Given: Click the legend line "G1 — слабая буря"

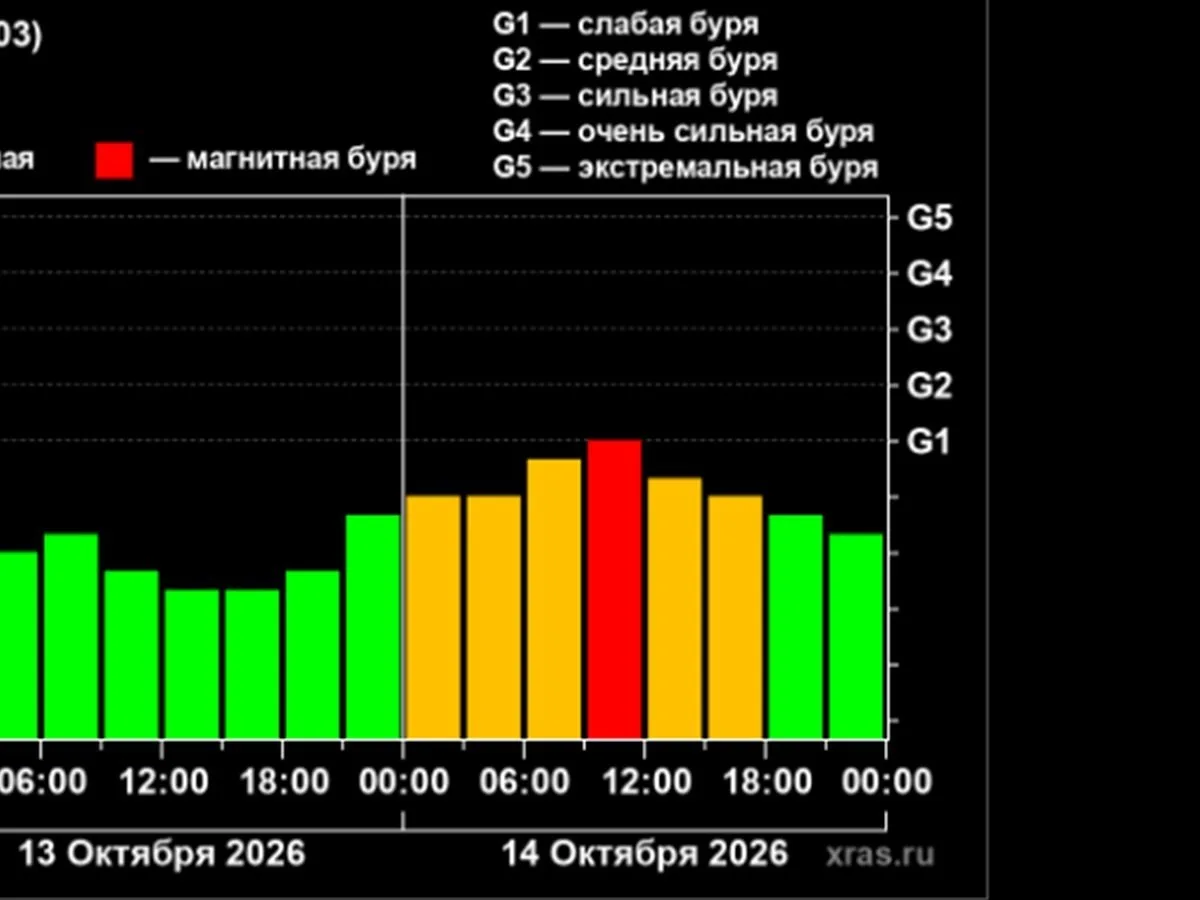Looking at the screenshot, I should 626,24.
